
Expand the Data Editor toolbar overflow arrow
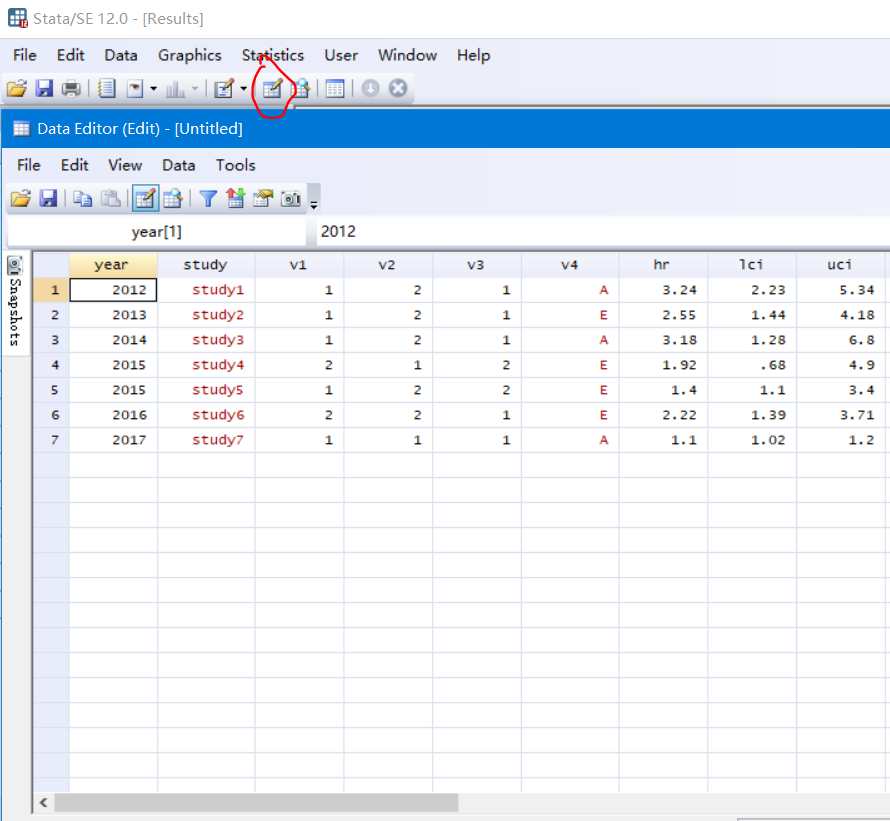click(x=314, y=204)
